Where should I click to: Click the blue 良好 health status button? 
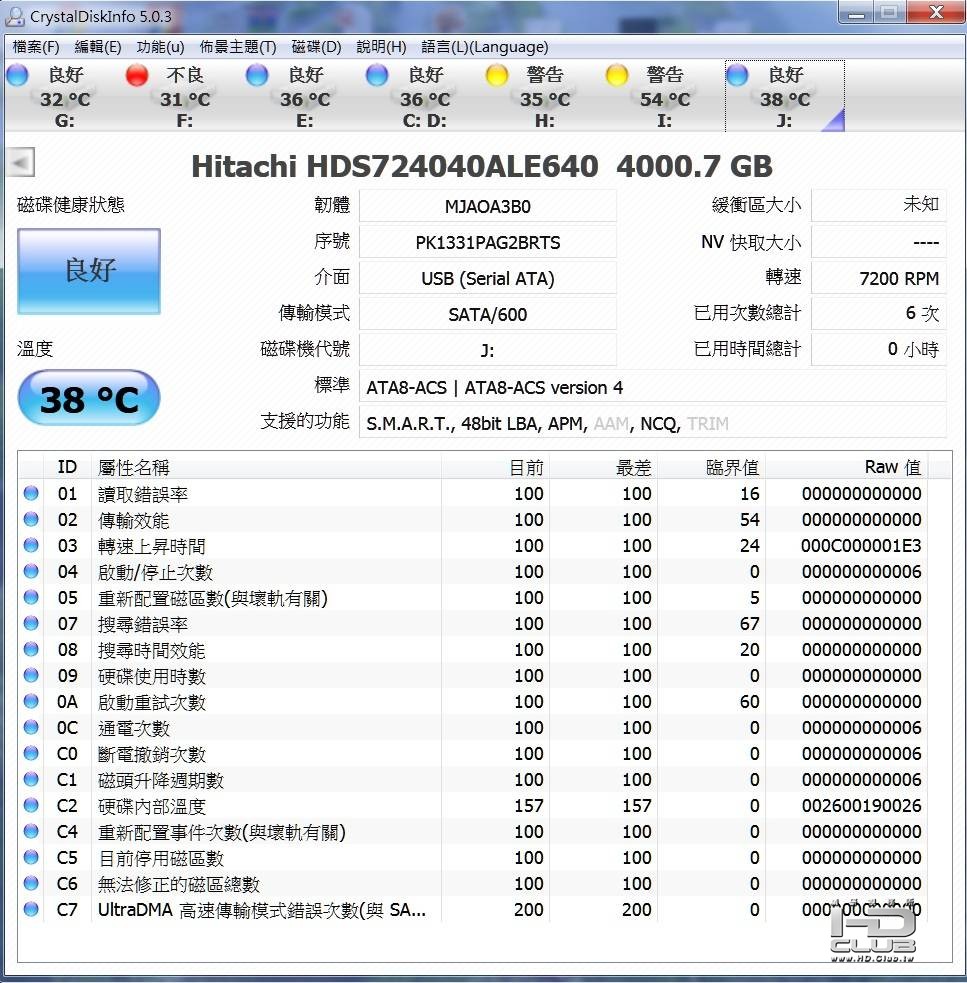tap(89, 271)
